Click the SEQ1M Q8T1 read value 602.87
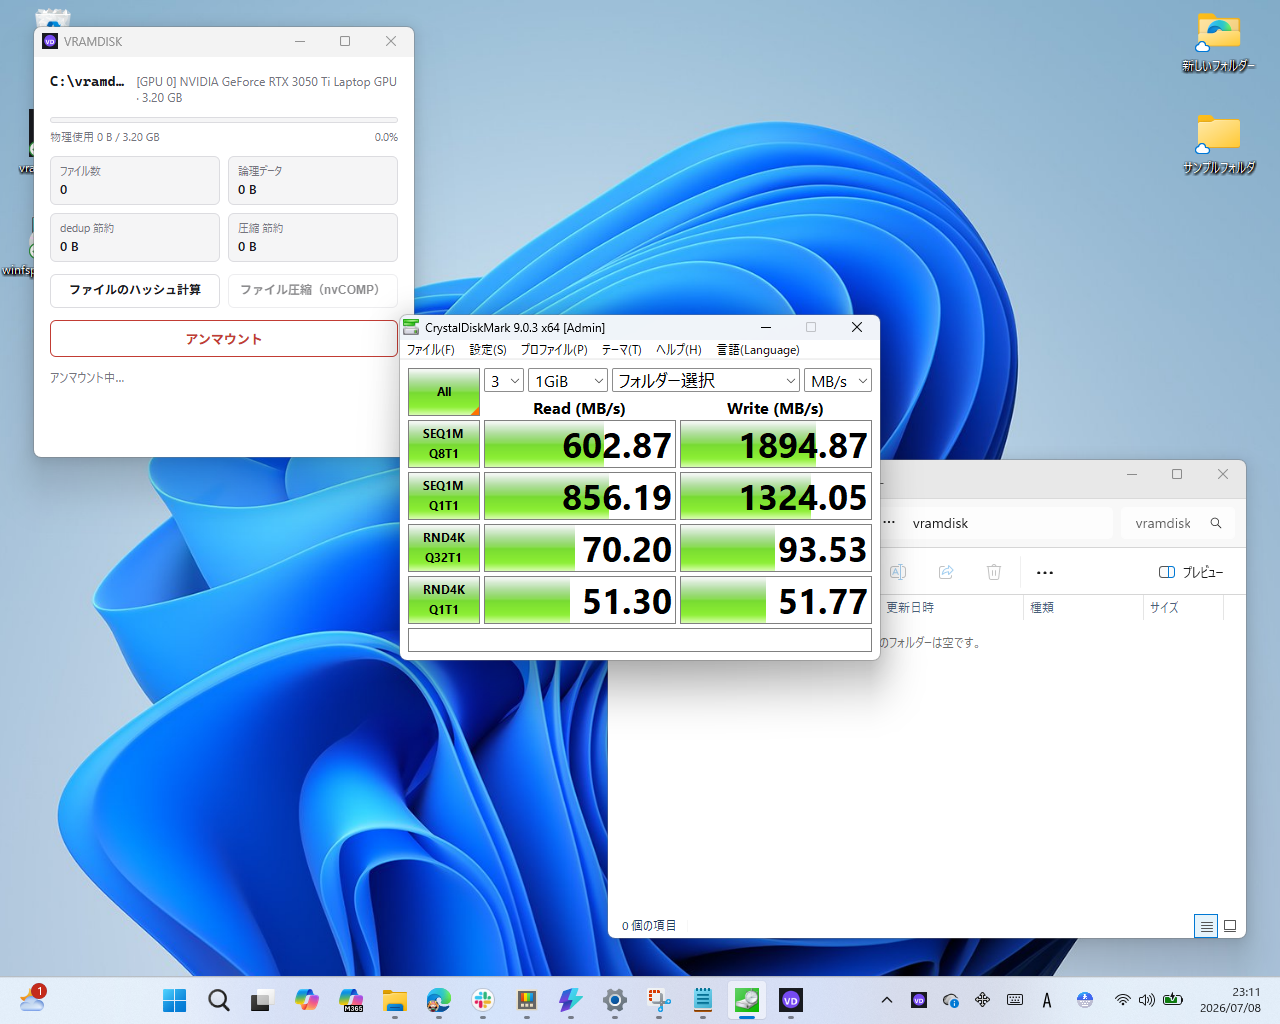1280x1024 pixels. [x=580, y=444]
